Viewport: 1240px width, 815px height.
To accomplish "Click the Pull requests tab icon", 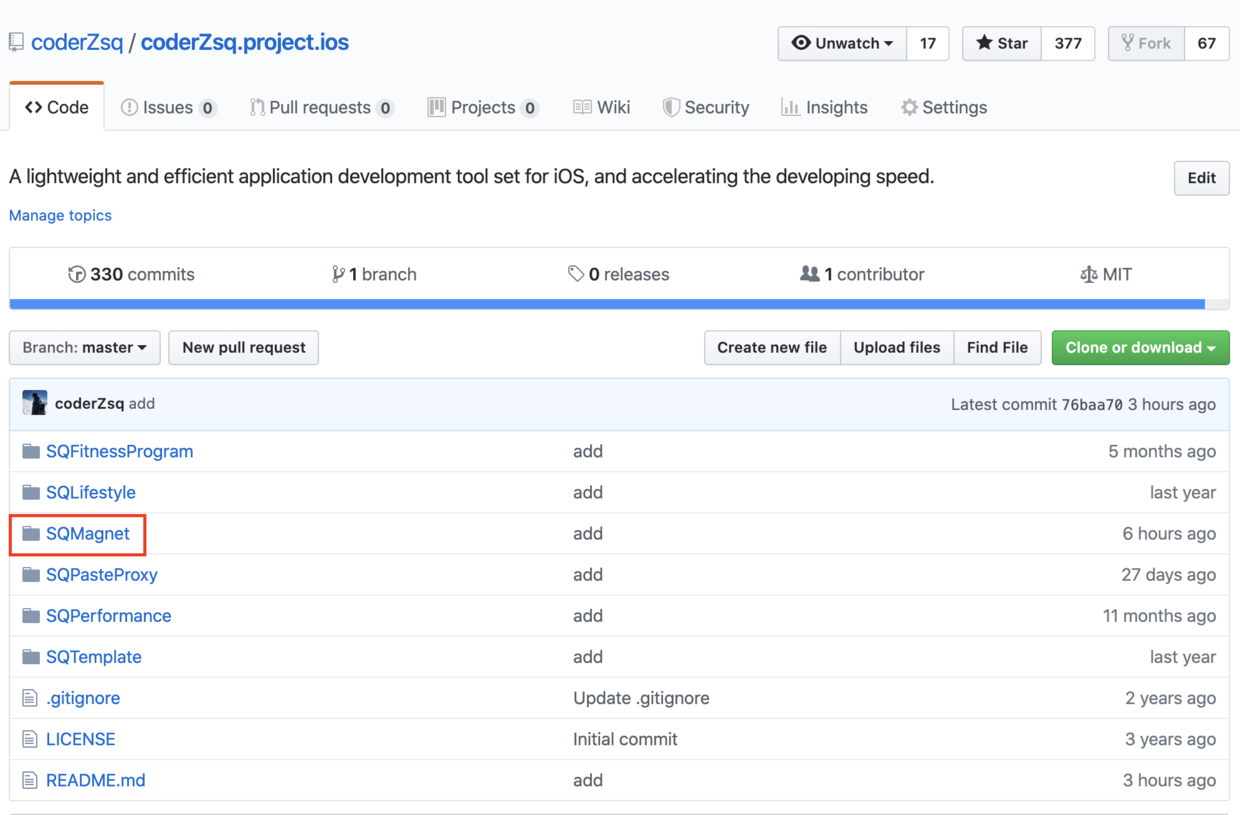I will coord(257,107).
